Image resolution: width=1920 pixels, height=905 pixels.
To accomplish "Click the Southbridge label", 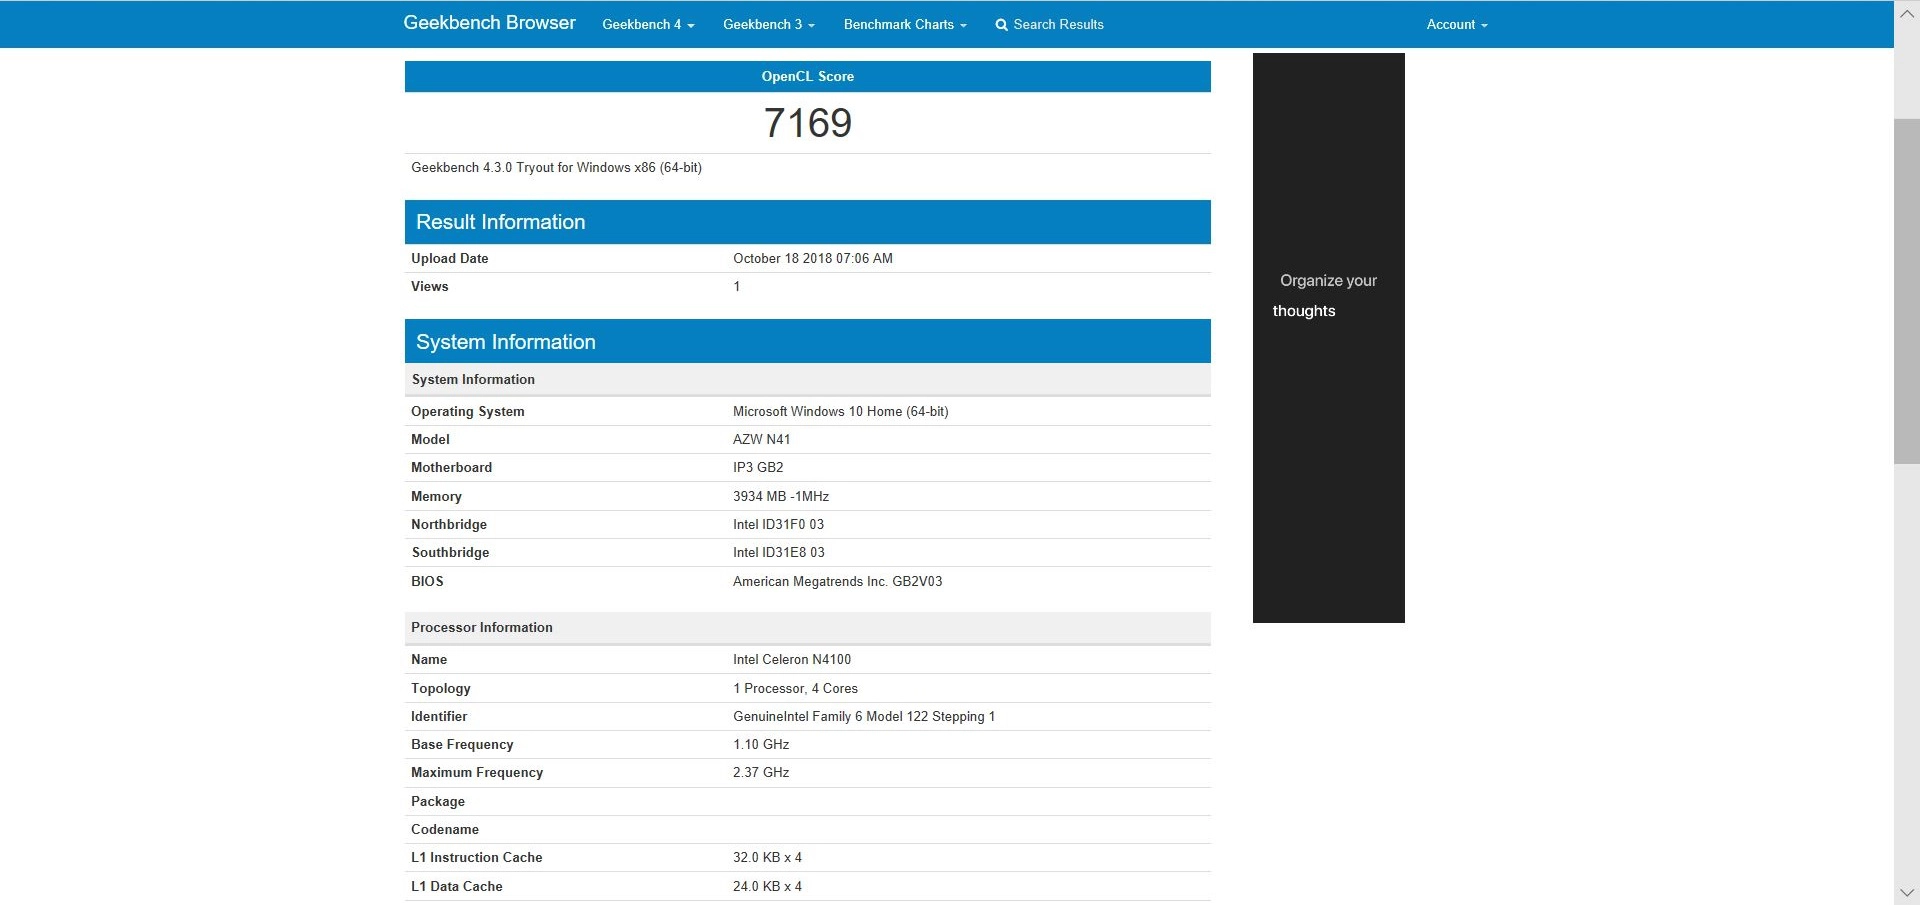I will (x=451, y=552).
